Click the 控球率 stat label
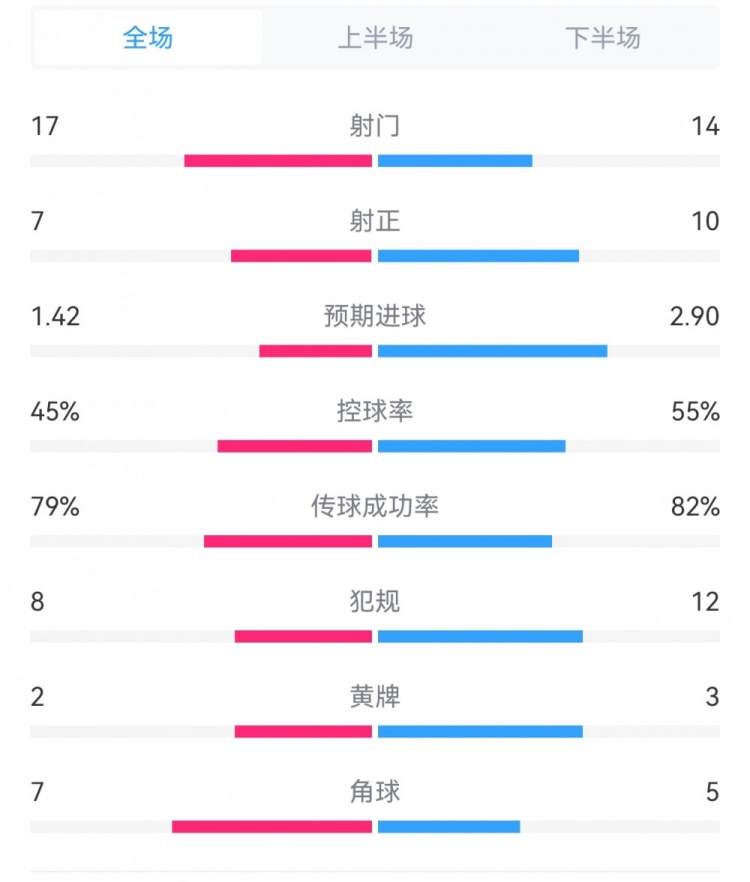Viewport: 750px width, 882px height. pos(375,411)
